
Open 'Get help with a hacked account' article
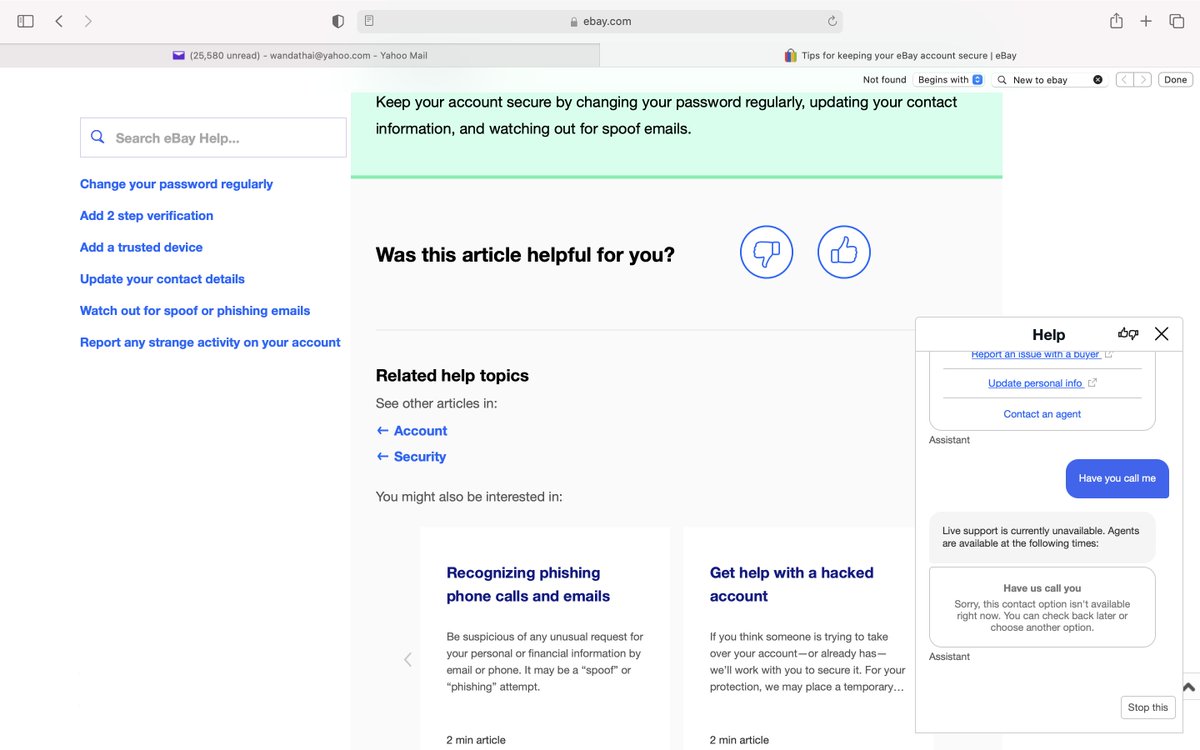coord(792,584)
